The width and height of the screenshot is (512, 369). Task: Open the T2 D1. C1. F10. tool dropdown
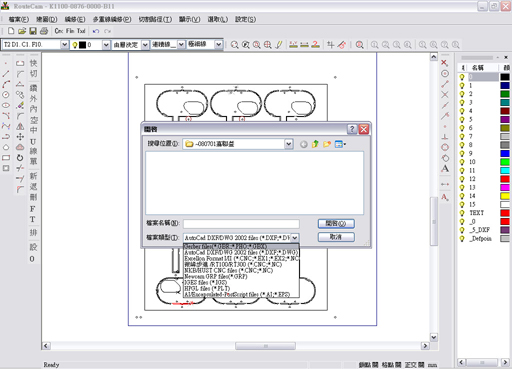tap(65, 45)
